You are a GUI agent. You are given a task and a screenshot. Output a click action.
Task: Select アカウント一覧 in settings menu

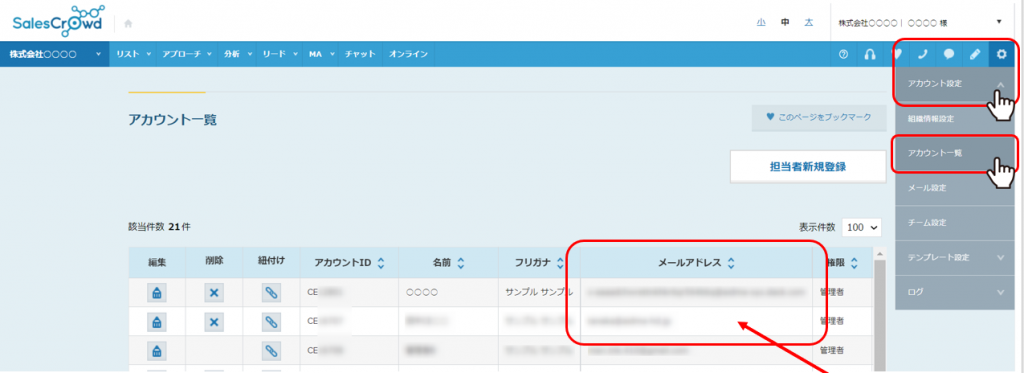click(x=956, y=154)
